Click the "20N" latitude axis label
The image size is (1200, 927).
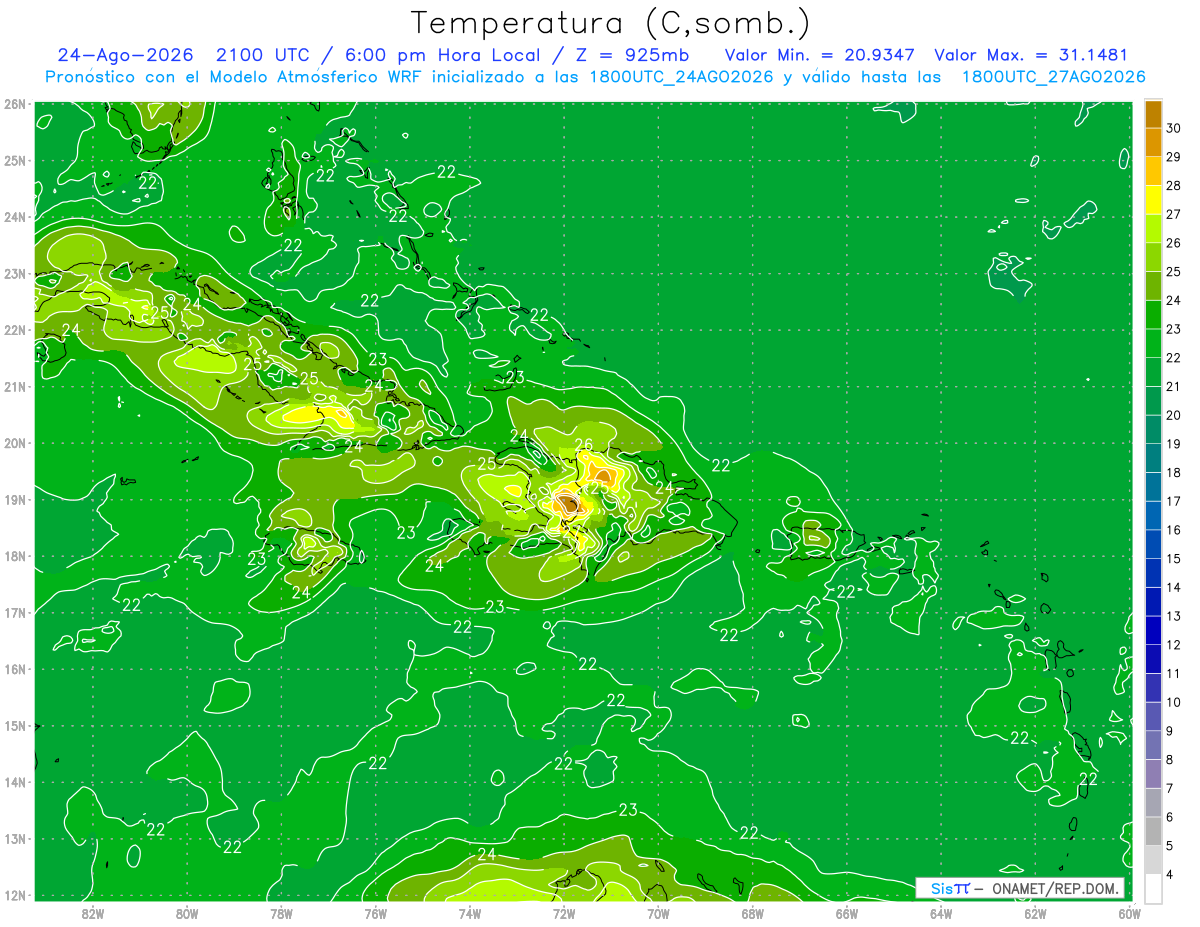point(15,443)
